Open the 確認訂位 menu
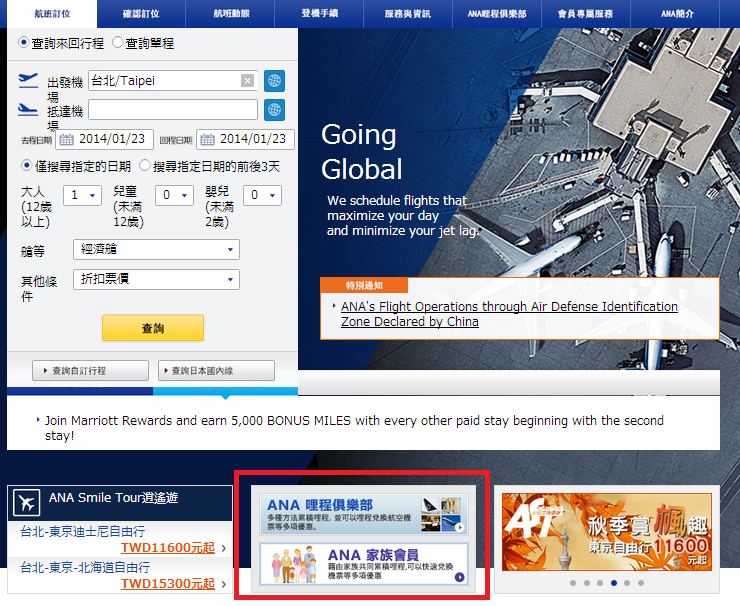 pyautogui.click(x=141, y=14)
